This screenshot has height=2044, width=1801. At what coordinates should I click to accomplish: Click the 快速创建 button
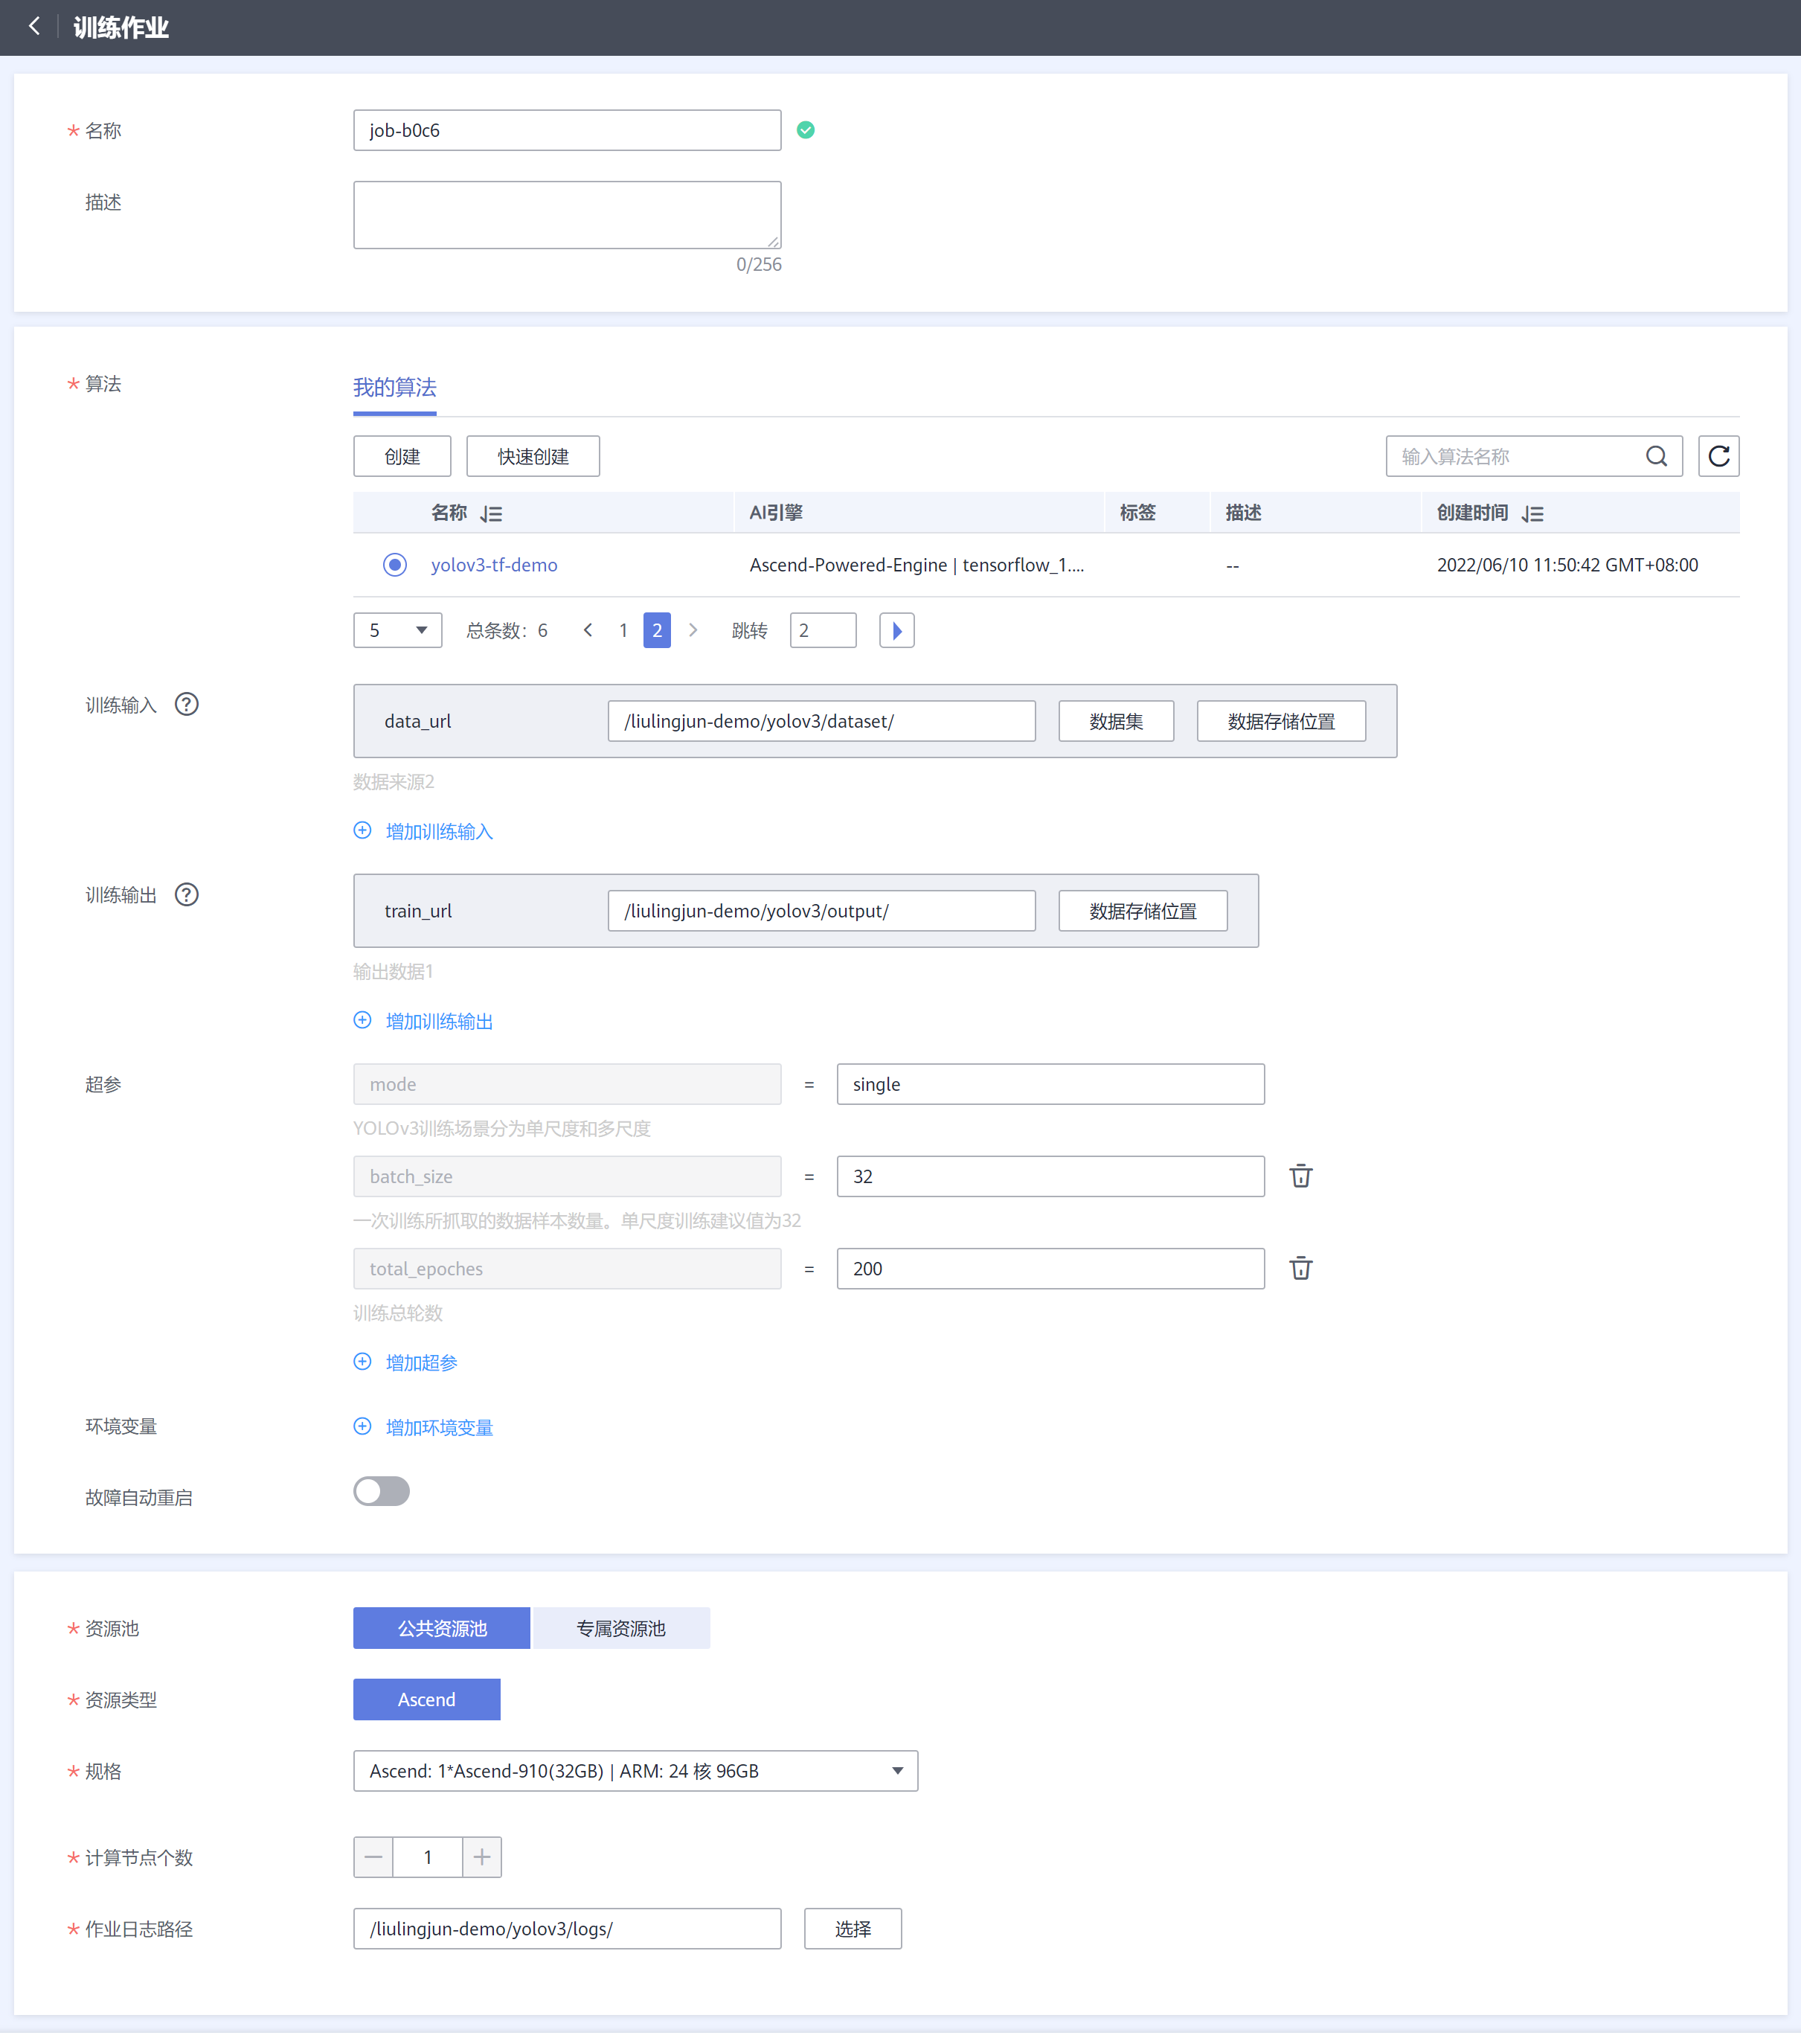point(532,457)
